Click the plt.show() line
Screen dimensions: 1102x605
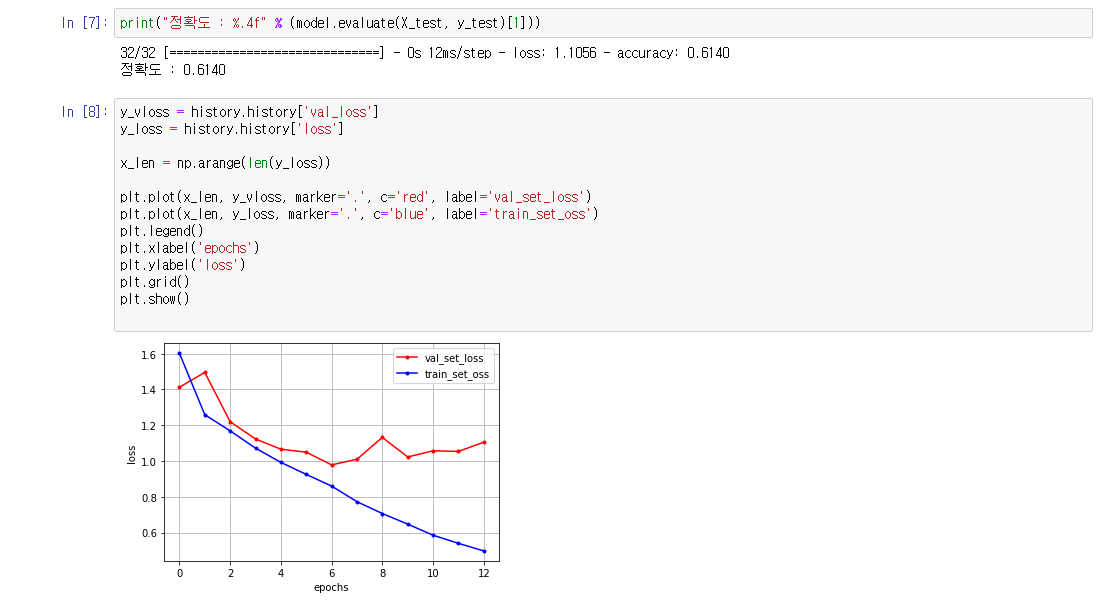point(154,299)
